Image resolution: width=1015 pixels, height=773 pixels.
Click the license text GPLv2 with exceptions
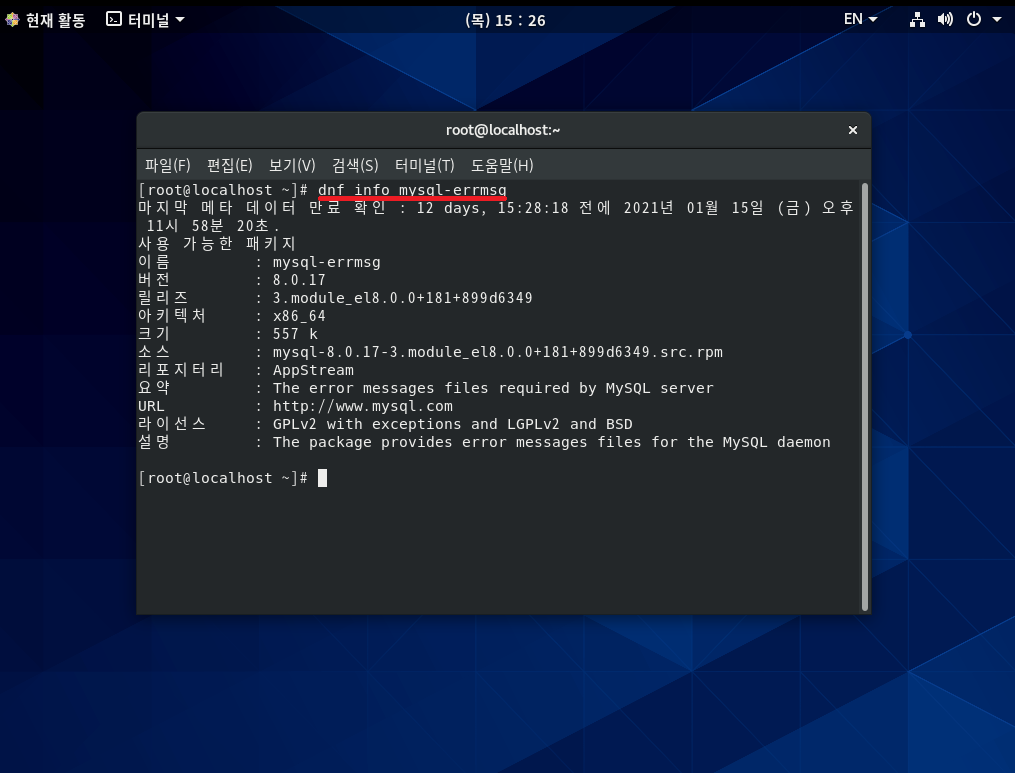(x=367, y=424)
